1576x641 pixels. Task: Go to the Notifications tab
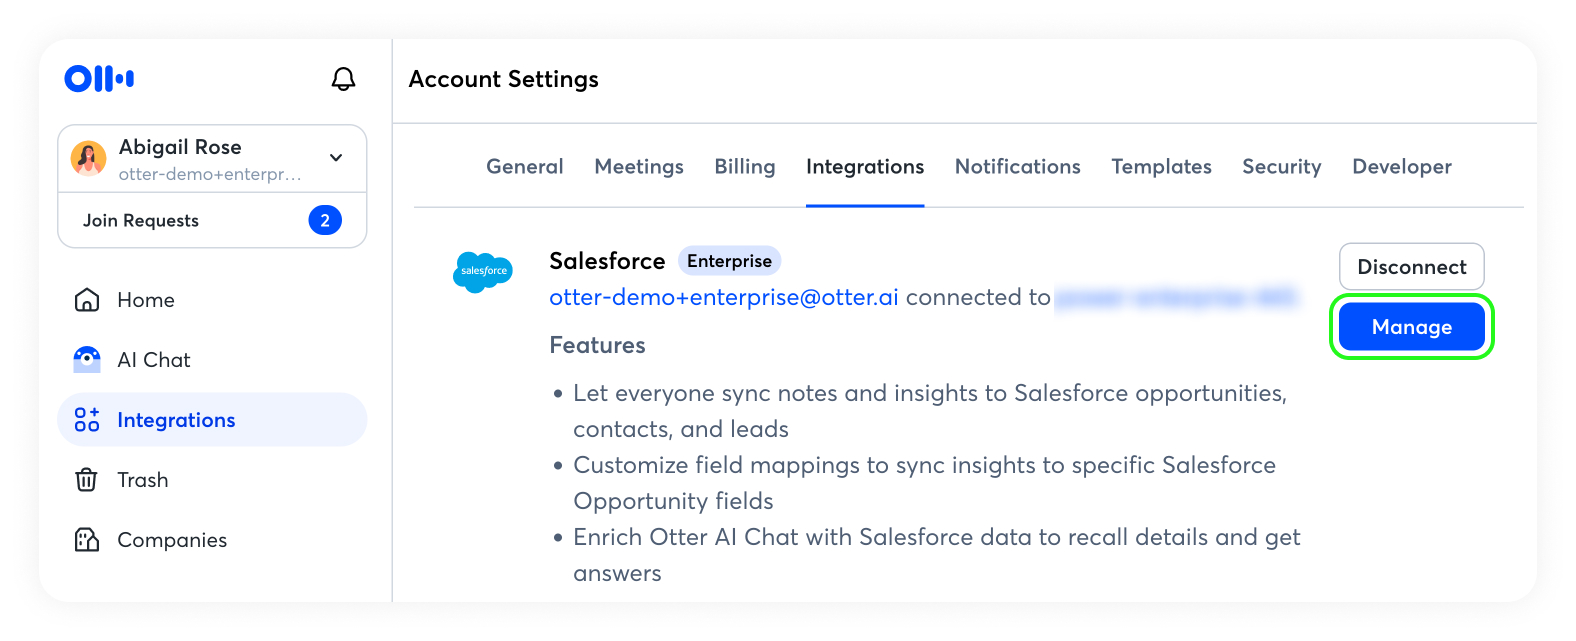(1018, 167)
